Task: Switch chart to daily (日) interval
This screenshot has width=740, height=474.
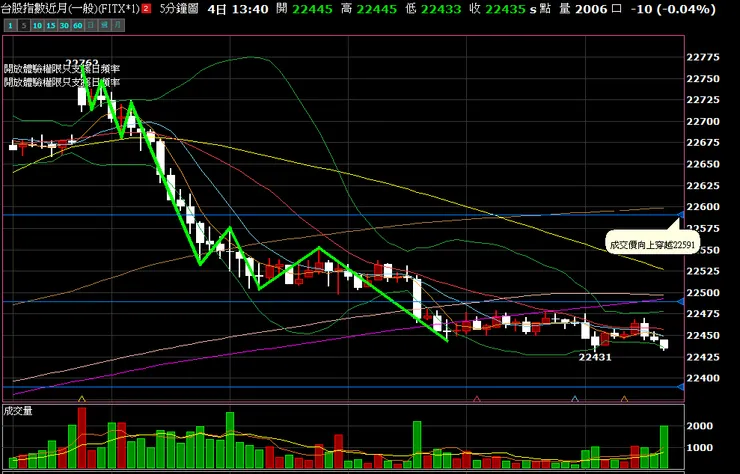Action: tap(91, 25)
